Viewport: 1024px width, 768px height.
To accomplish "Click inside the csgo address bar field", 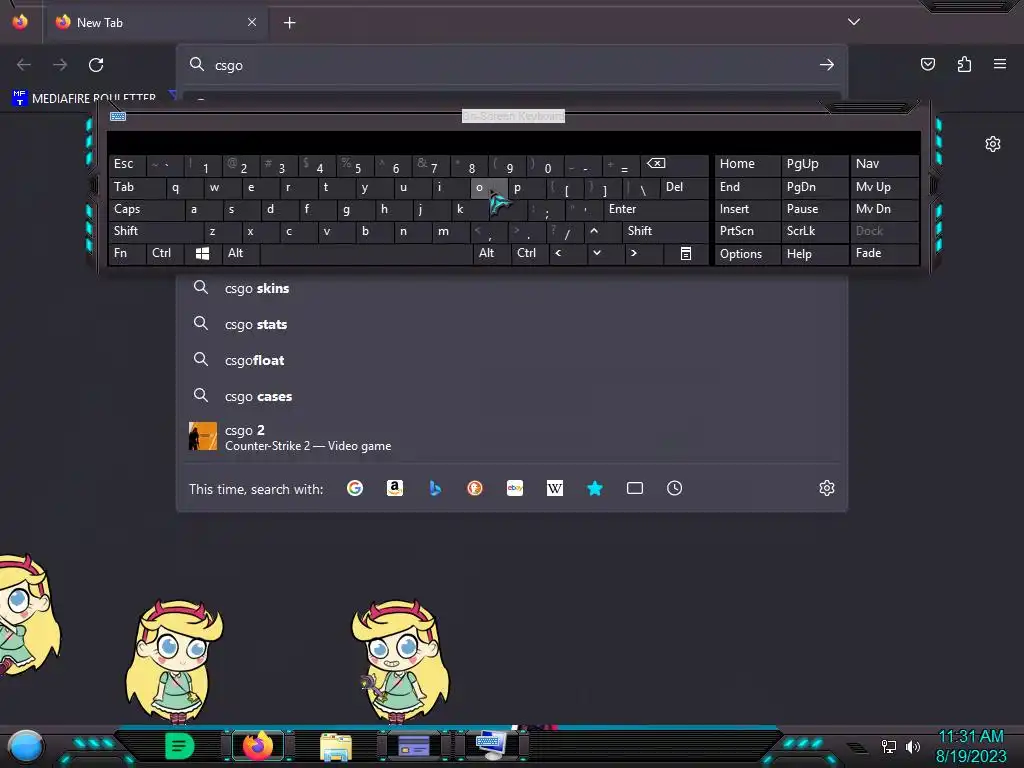I will pos(512,65).
